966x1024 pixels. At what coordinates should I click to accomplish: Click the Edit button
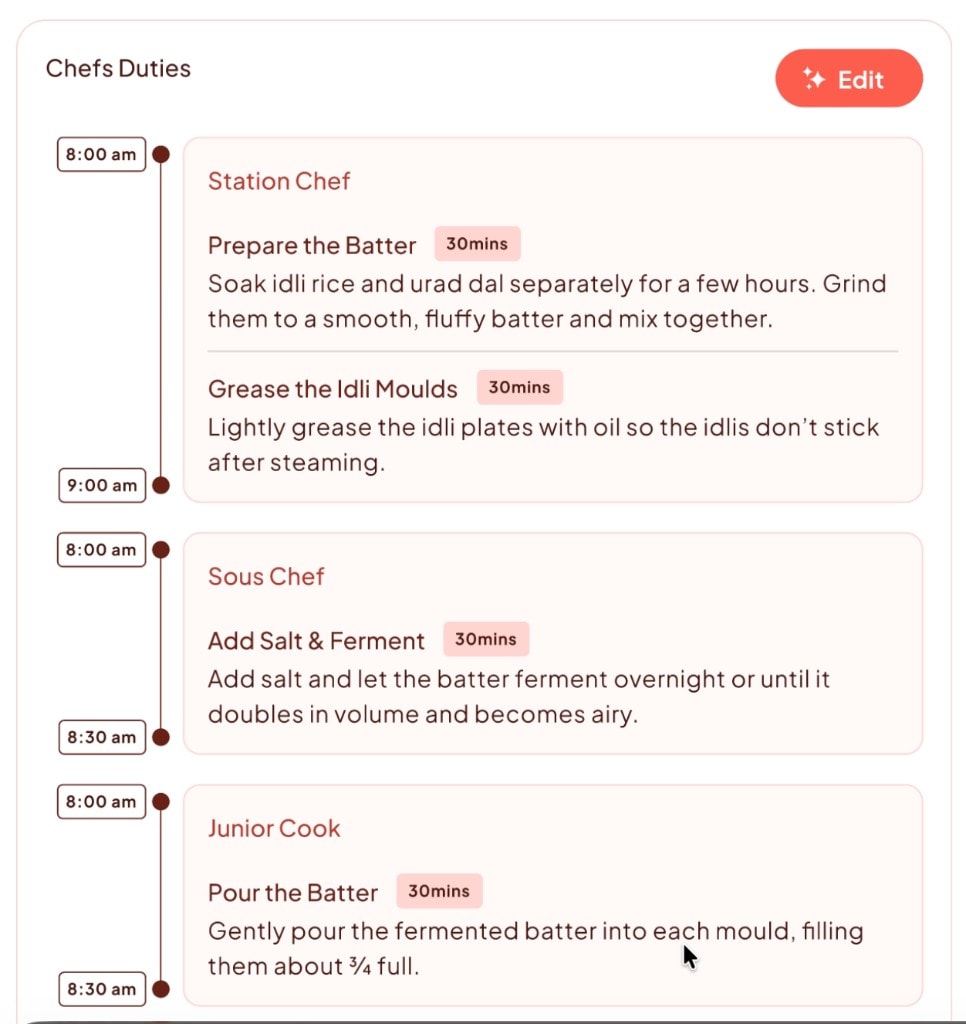click(849, 78)
